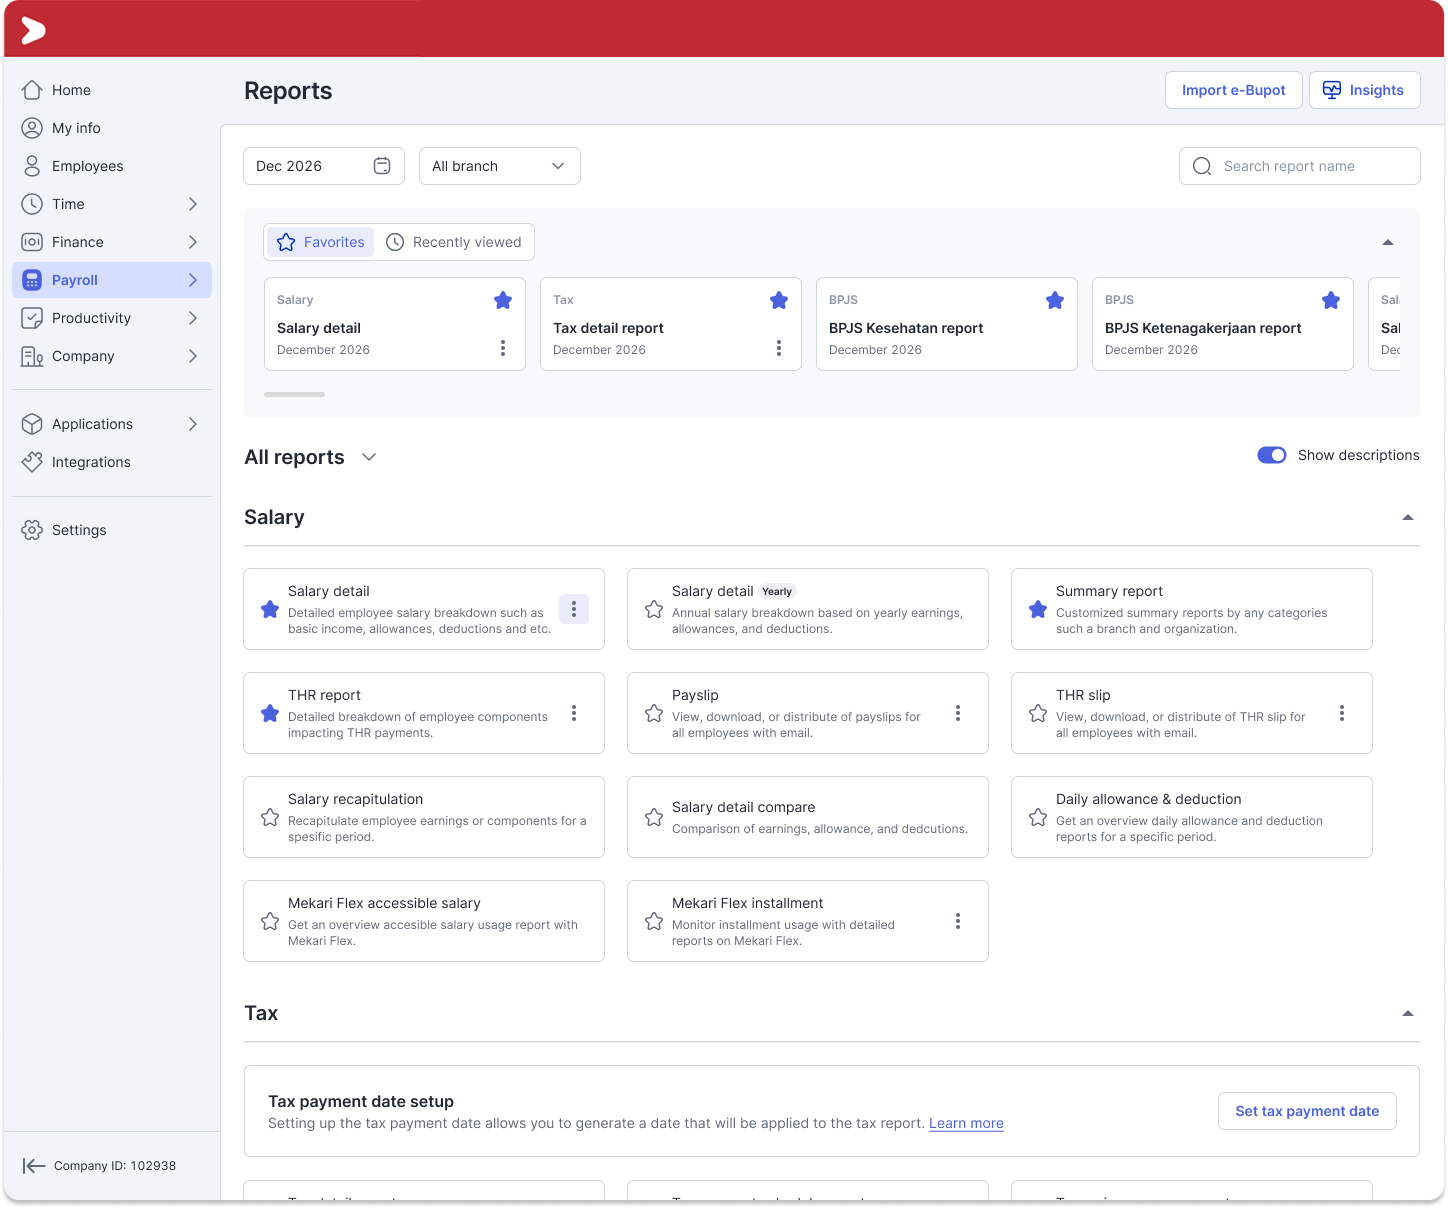Open more options on Tax detail report card
The width and height of the screenshot is (1448, 1208).
click(779, 348)
